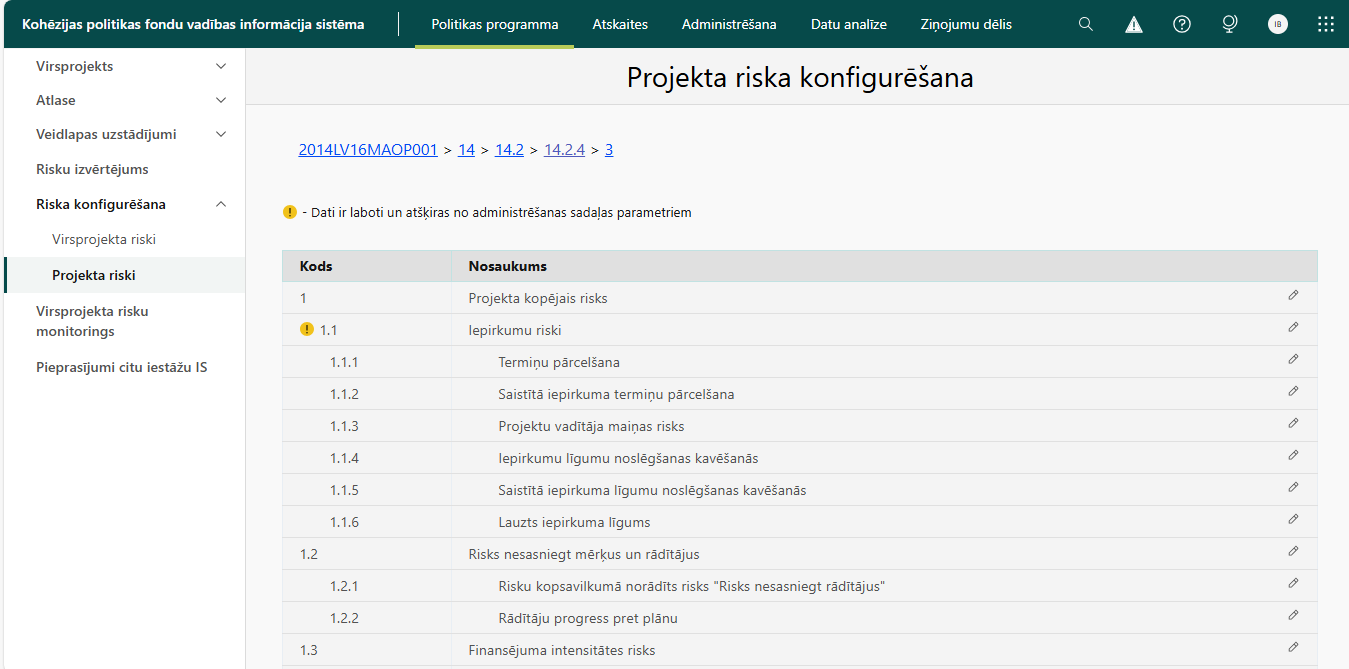Click the globe language icon
This screenshot has width=1349, height=669.
pyautogui.click(x=1230, y=24)
